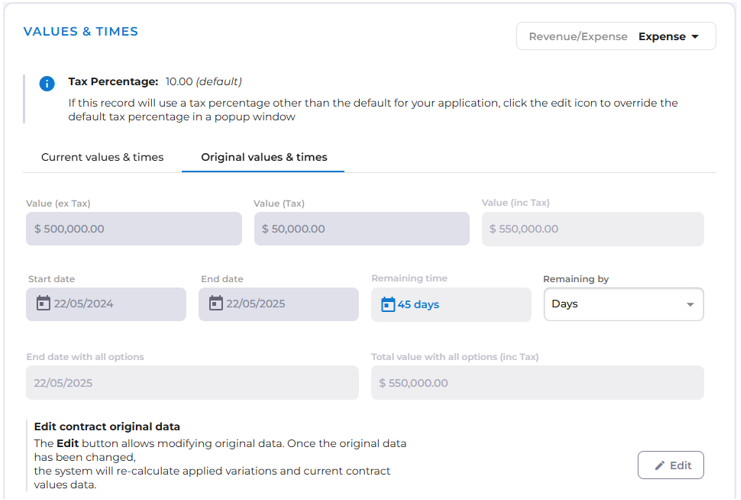This screenshot has height=500, width=741.
Task: Click Total value with all options field
Action: point(537,383)
